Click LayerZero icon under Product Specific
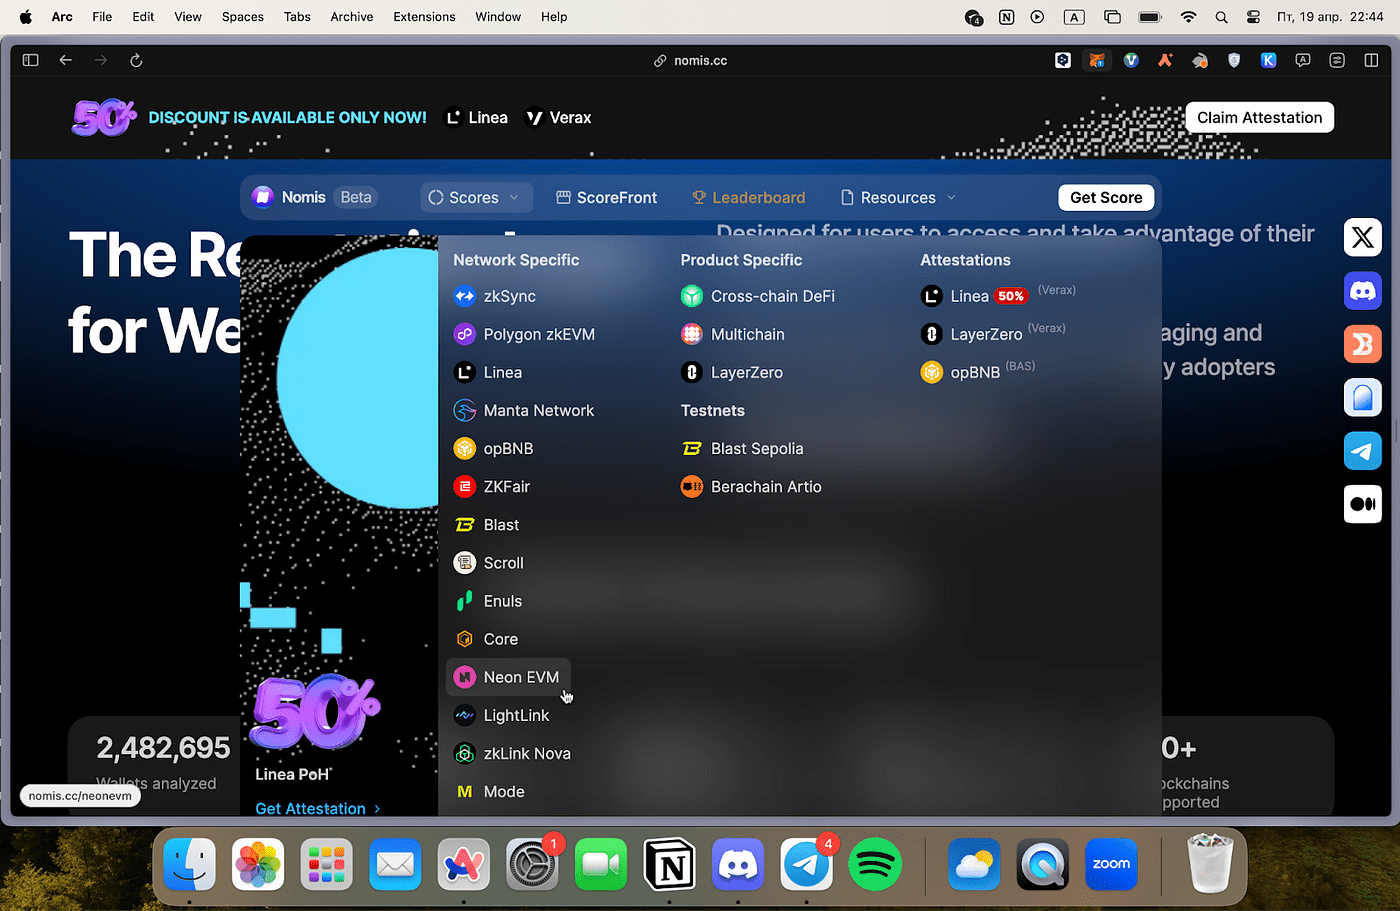 point(692,372)
